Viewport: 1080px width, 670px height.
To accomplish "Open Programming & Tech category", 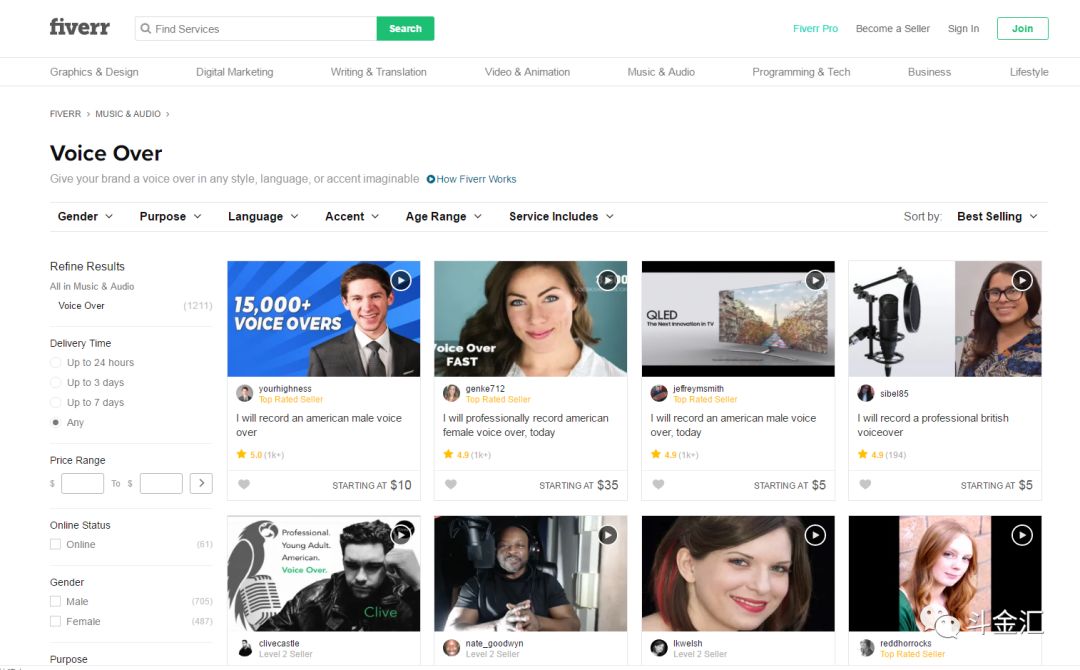I will (x=801, y=72).
